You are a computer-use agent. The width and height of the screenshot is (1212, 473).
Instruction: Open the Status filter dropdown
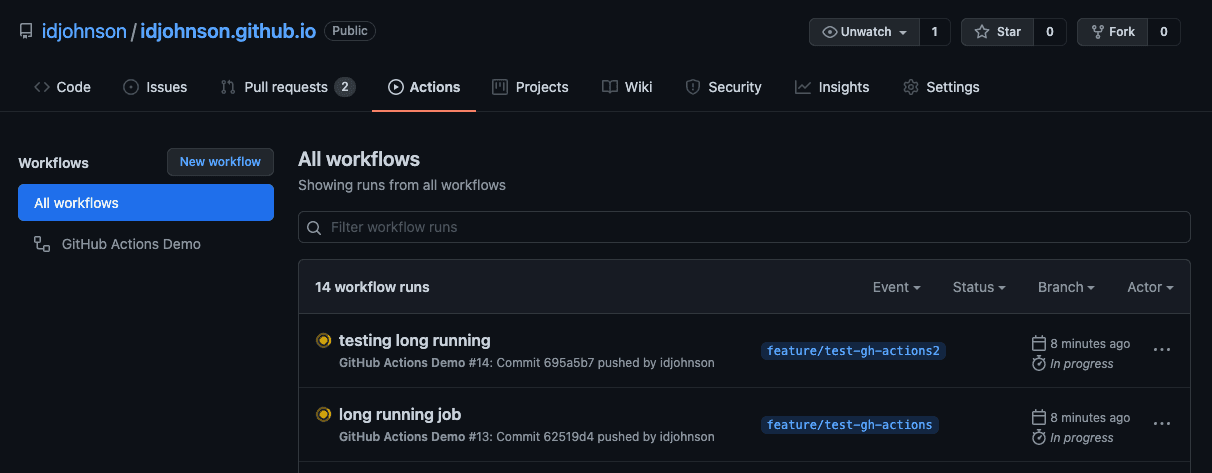click(x=979, y=287)
